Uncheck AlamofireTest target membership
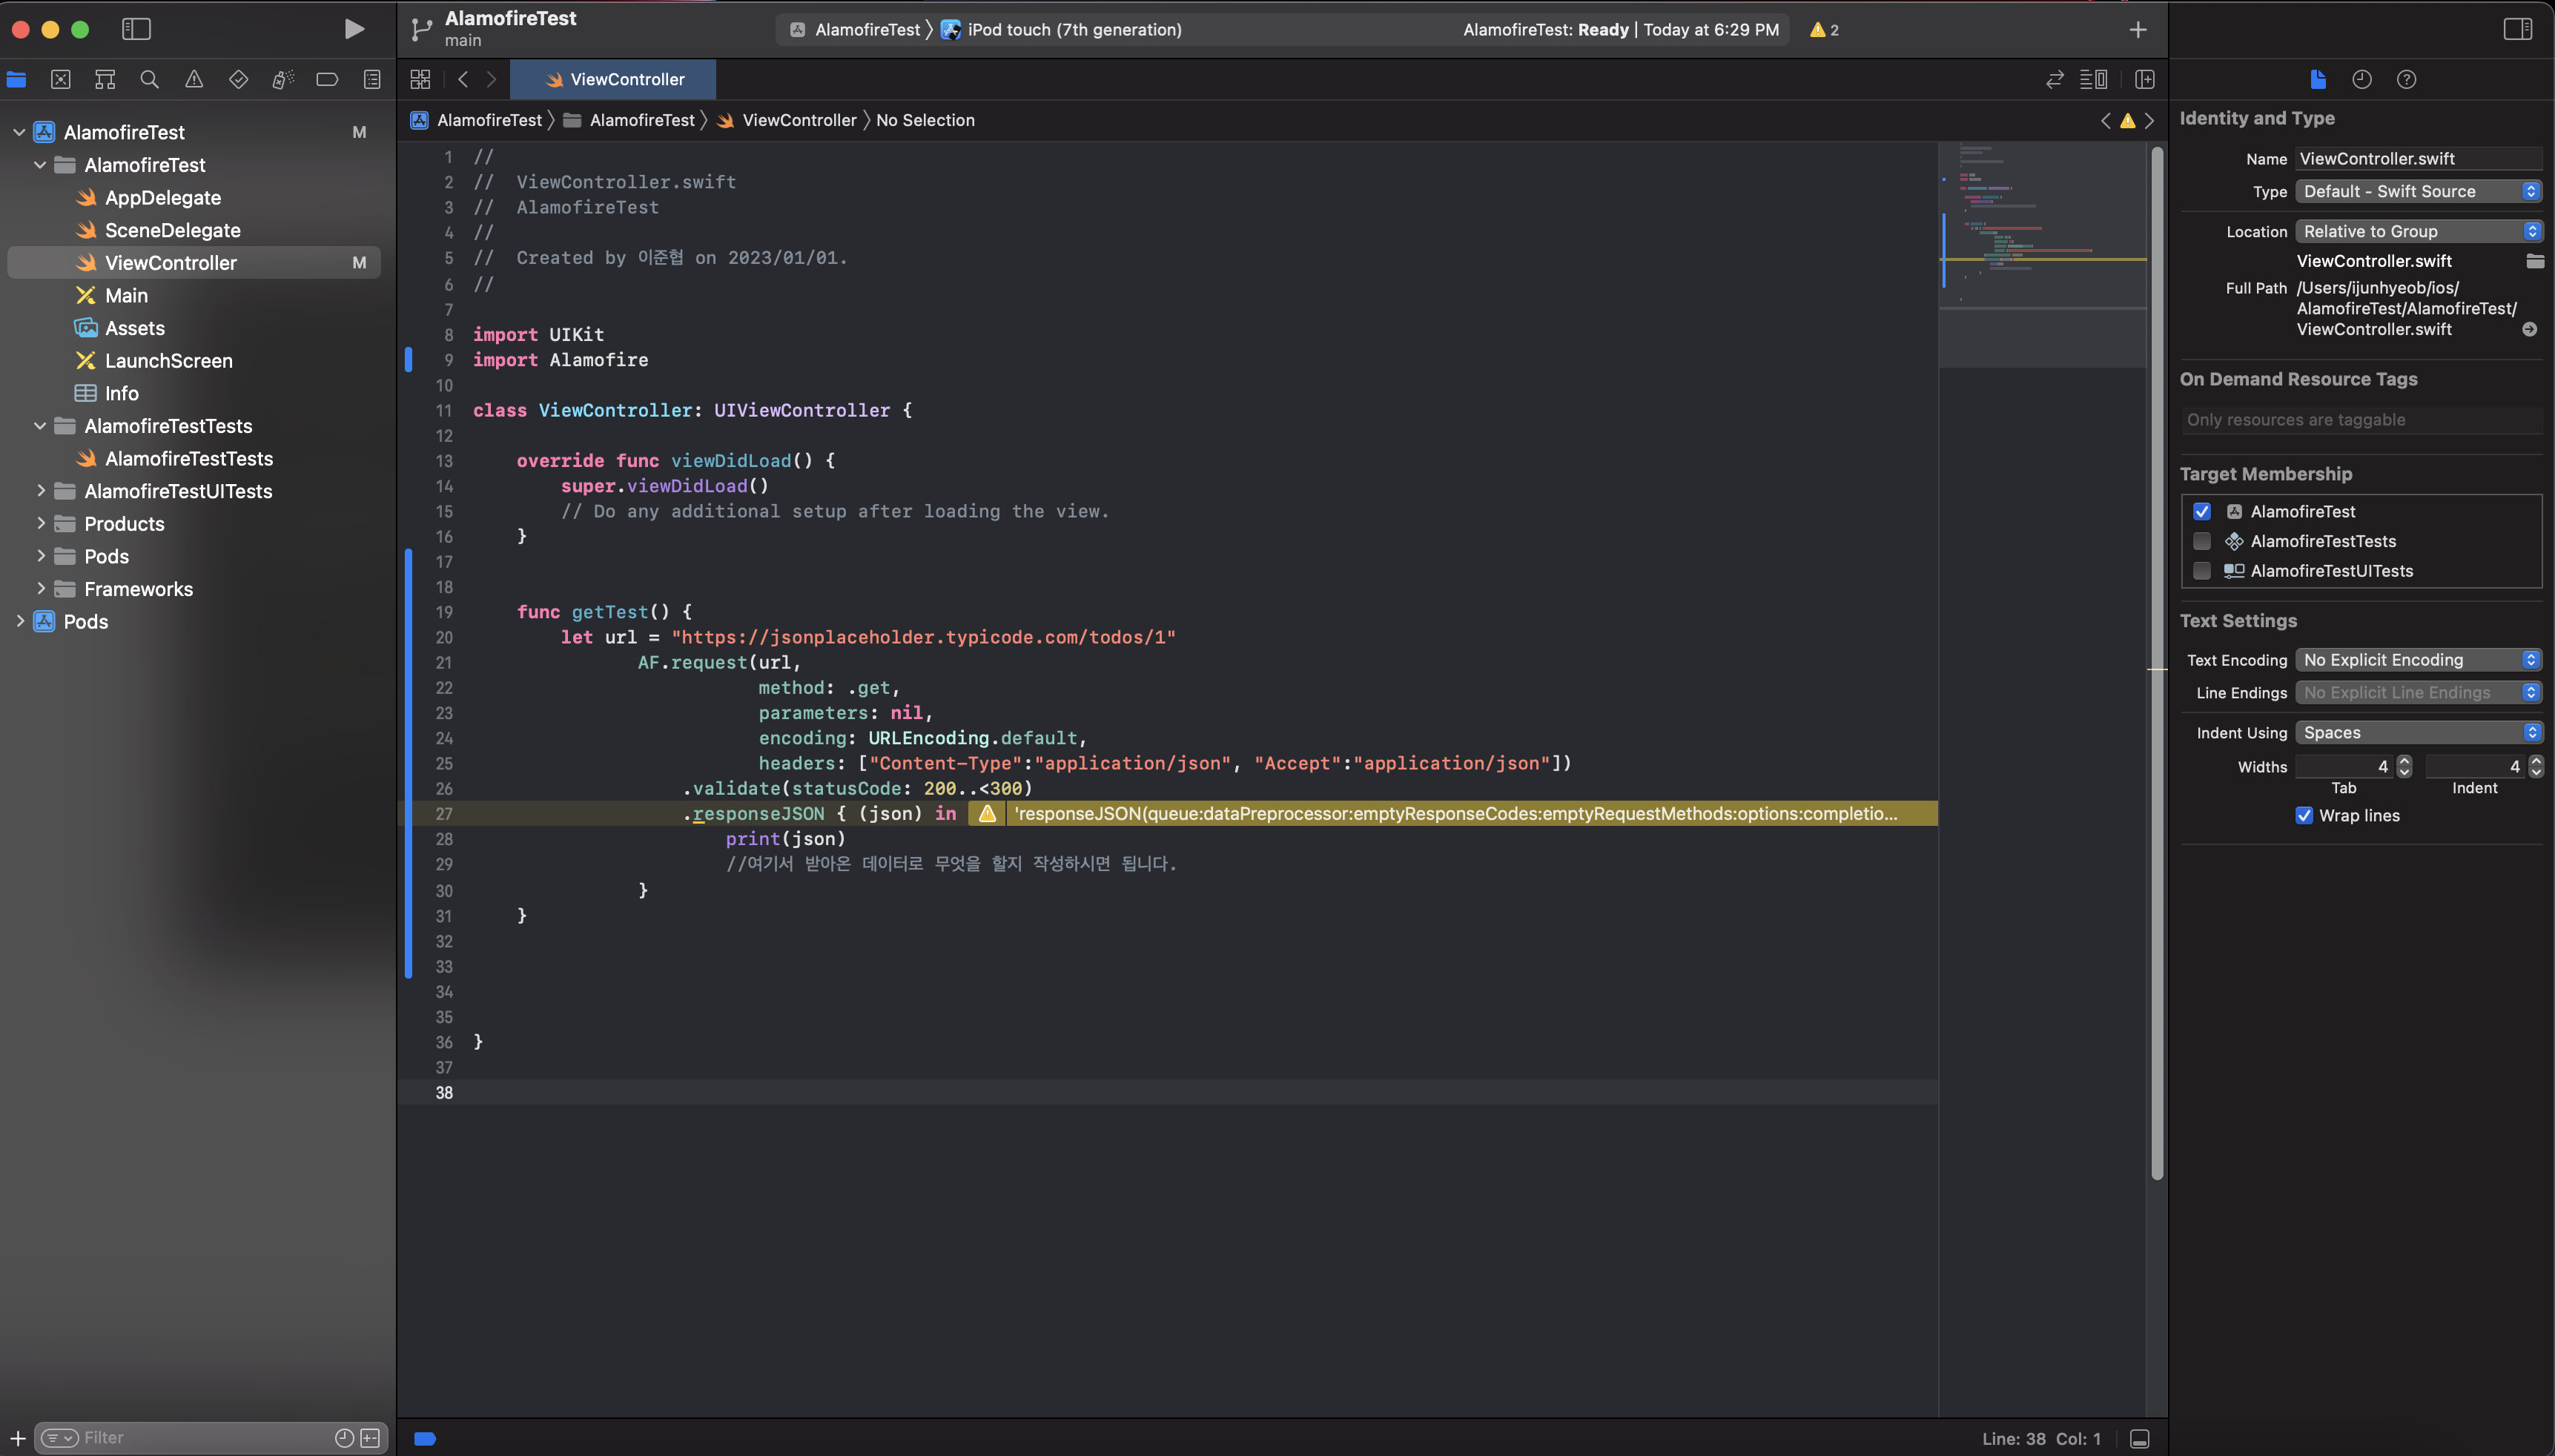2555x1456 pixels. click(2202, 511)
